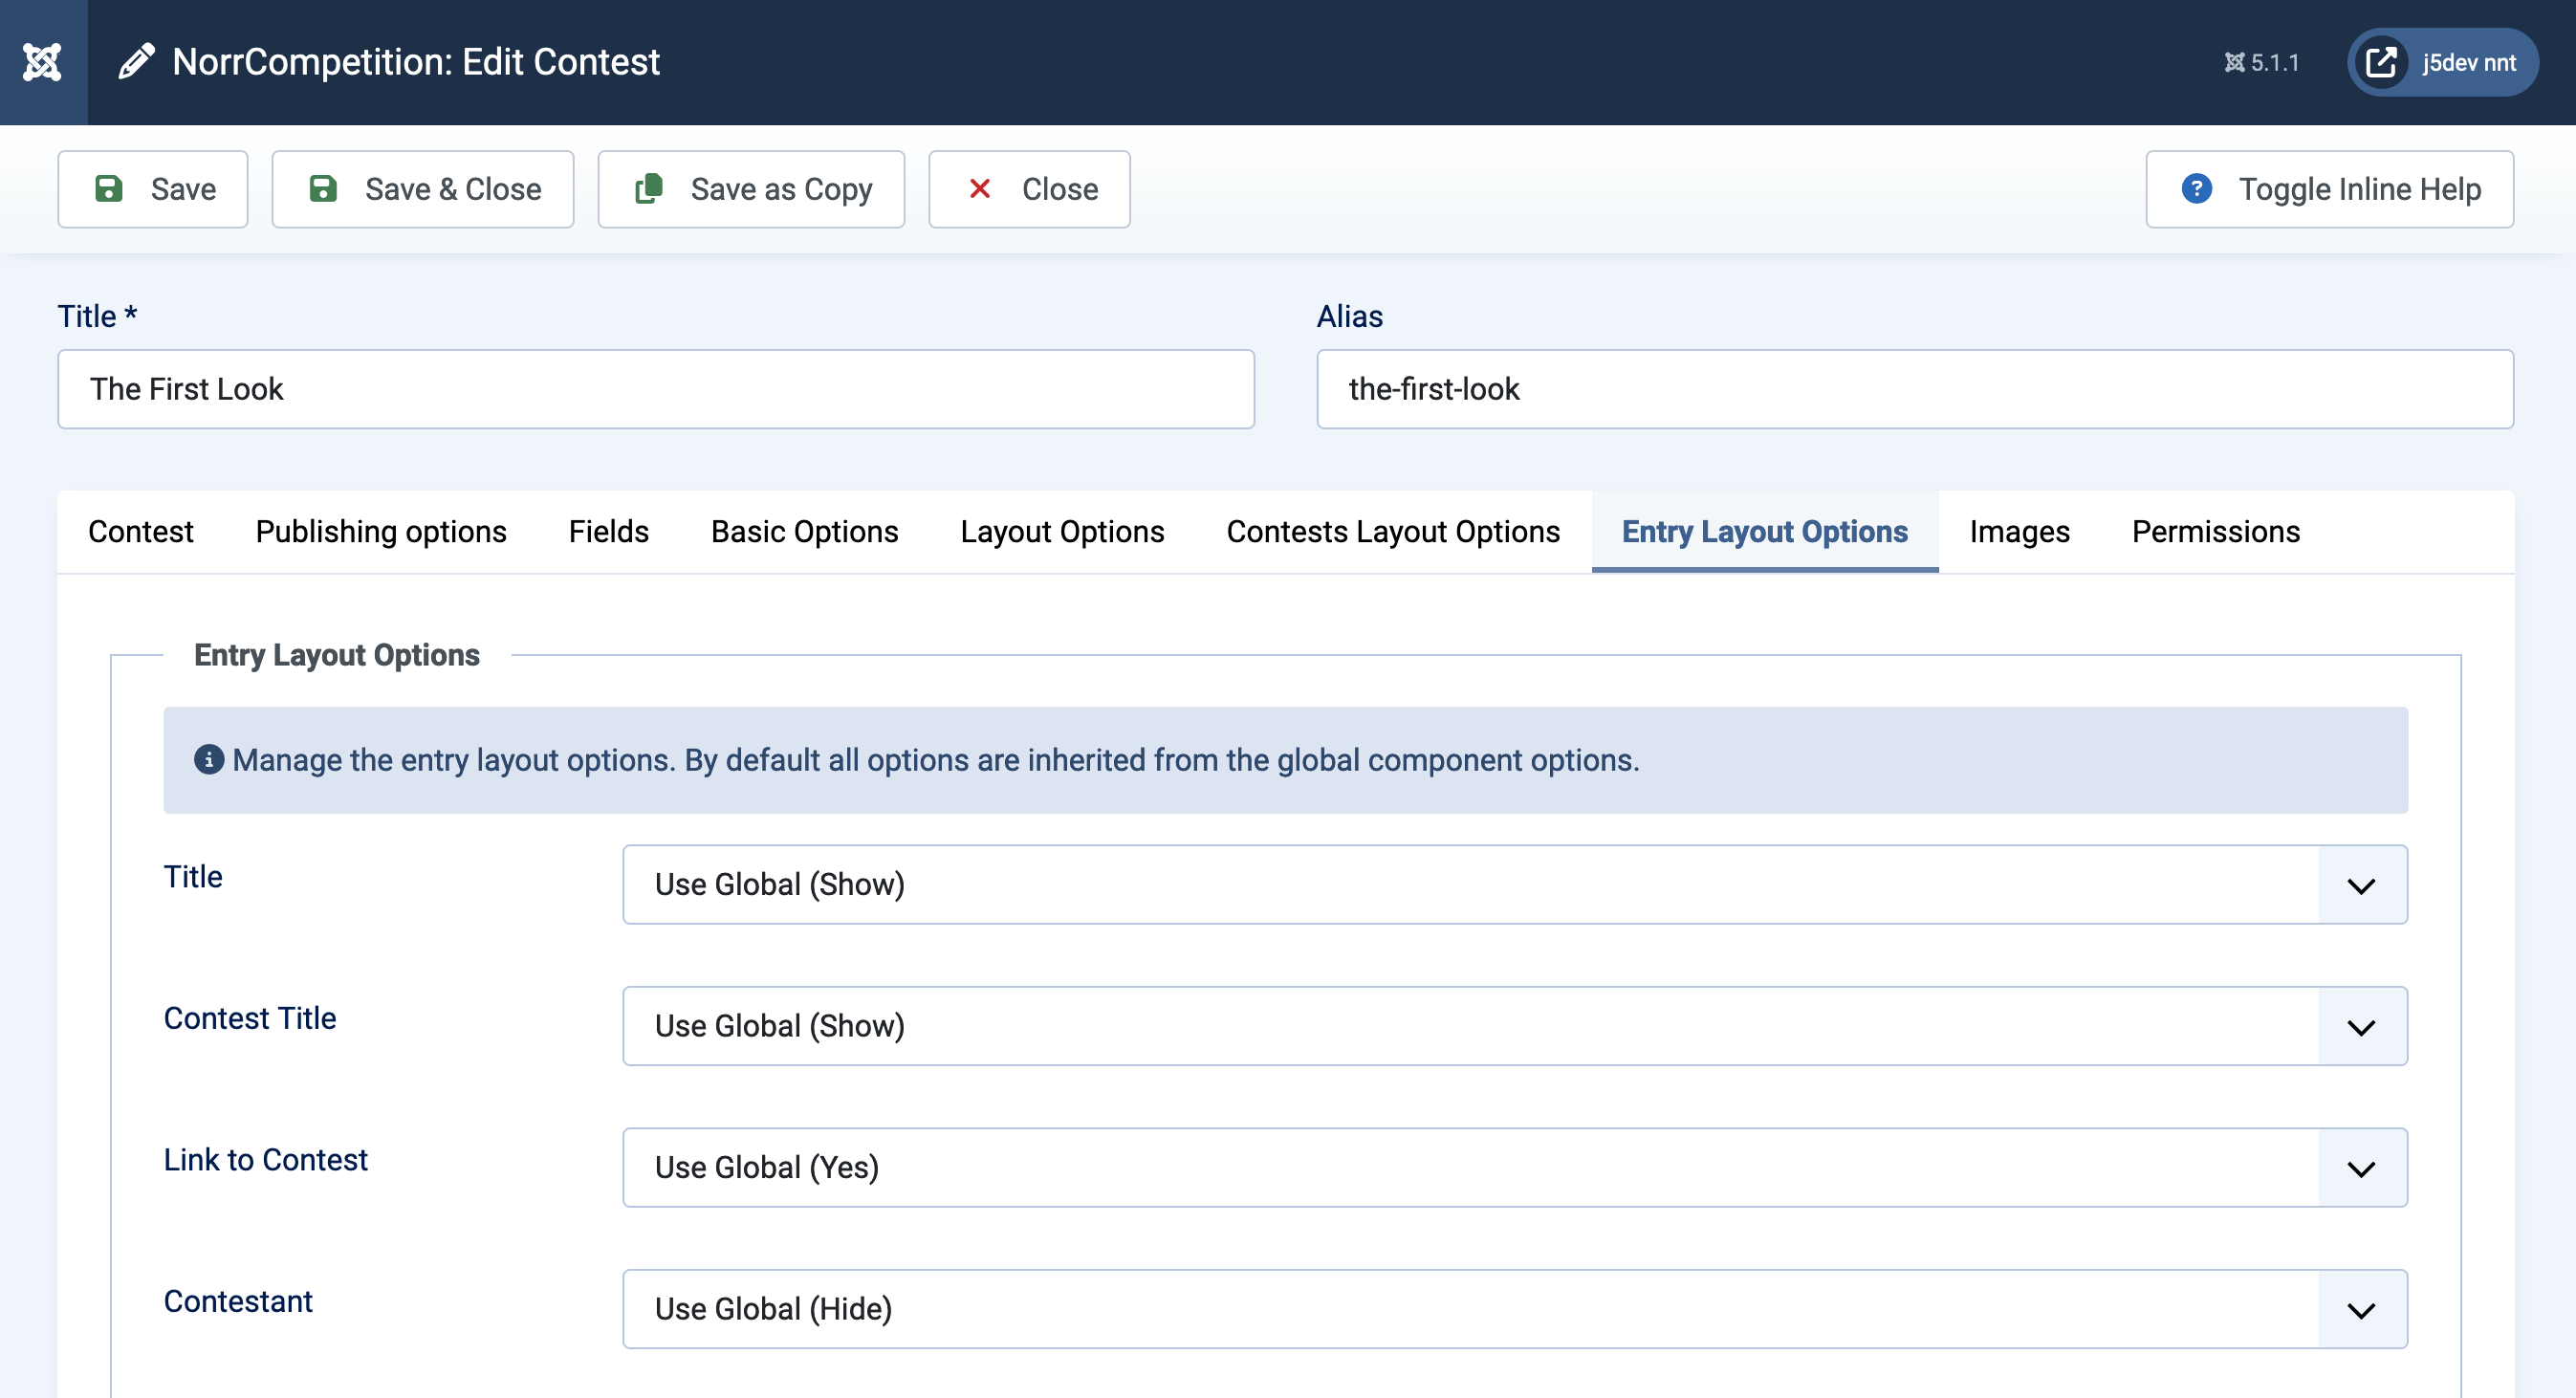Viewport: 2576px width, 1398px height.
Task: Click the Link to Contest label
Action: point(266,1160)
